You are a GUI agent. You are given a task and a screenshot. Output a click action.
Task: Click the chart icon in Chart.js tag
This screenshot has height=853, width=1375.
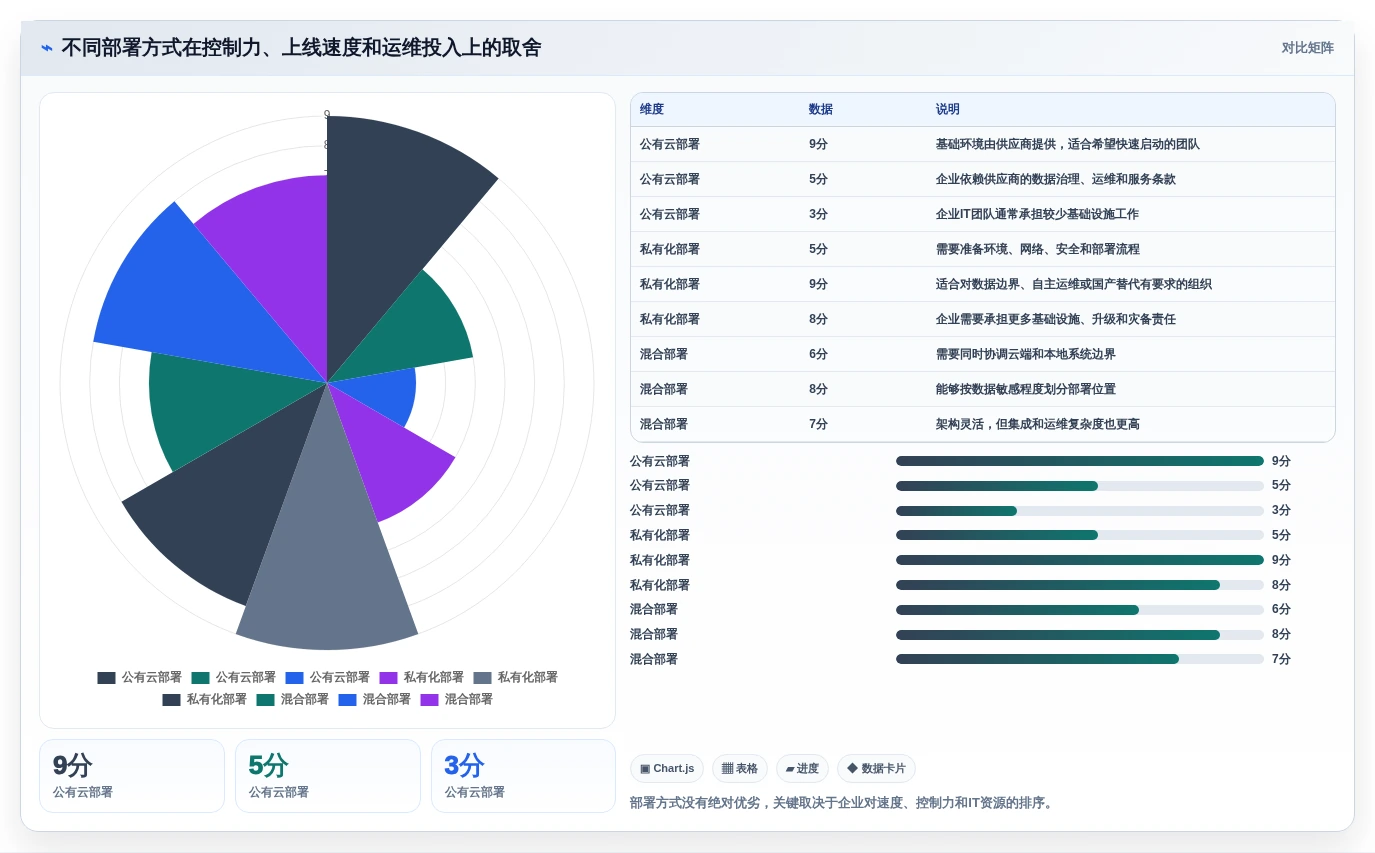[645, 769]
